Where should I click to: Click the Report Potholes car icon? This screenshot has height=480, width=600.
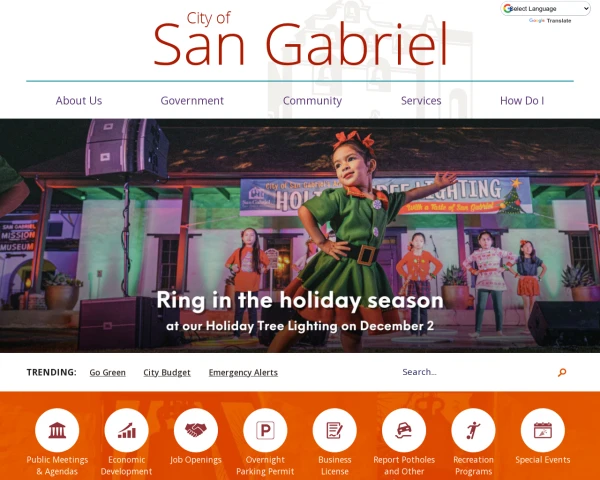404,430
